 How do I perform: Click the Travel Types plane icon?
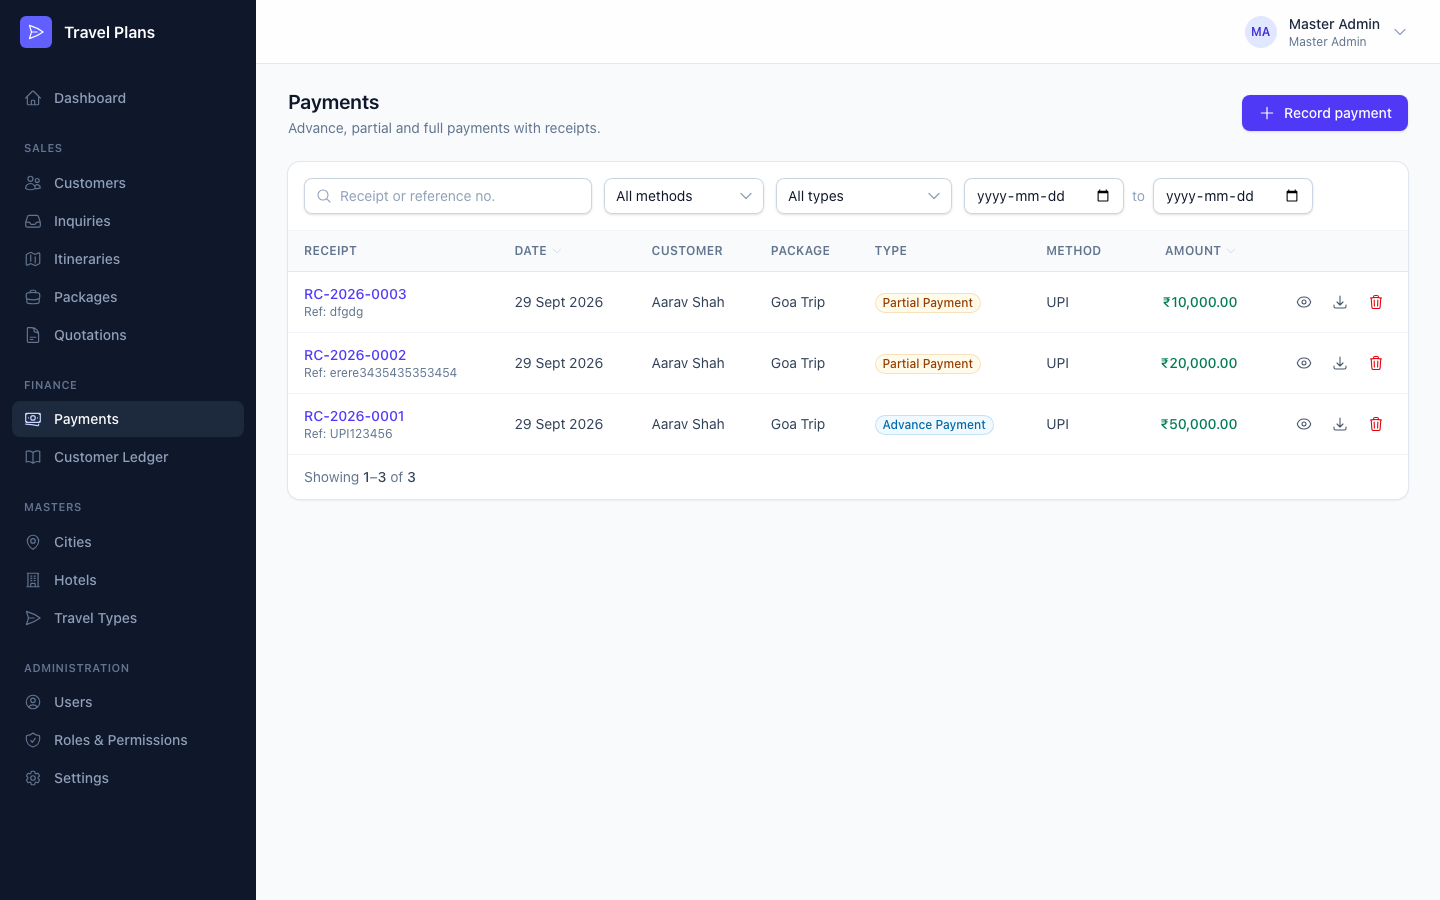click(x=33, y=618)
